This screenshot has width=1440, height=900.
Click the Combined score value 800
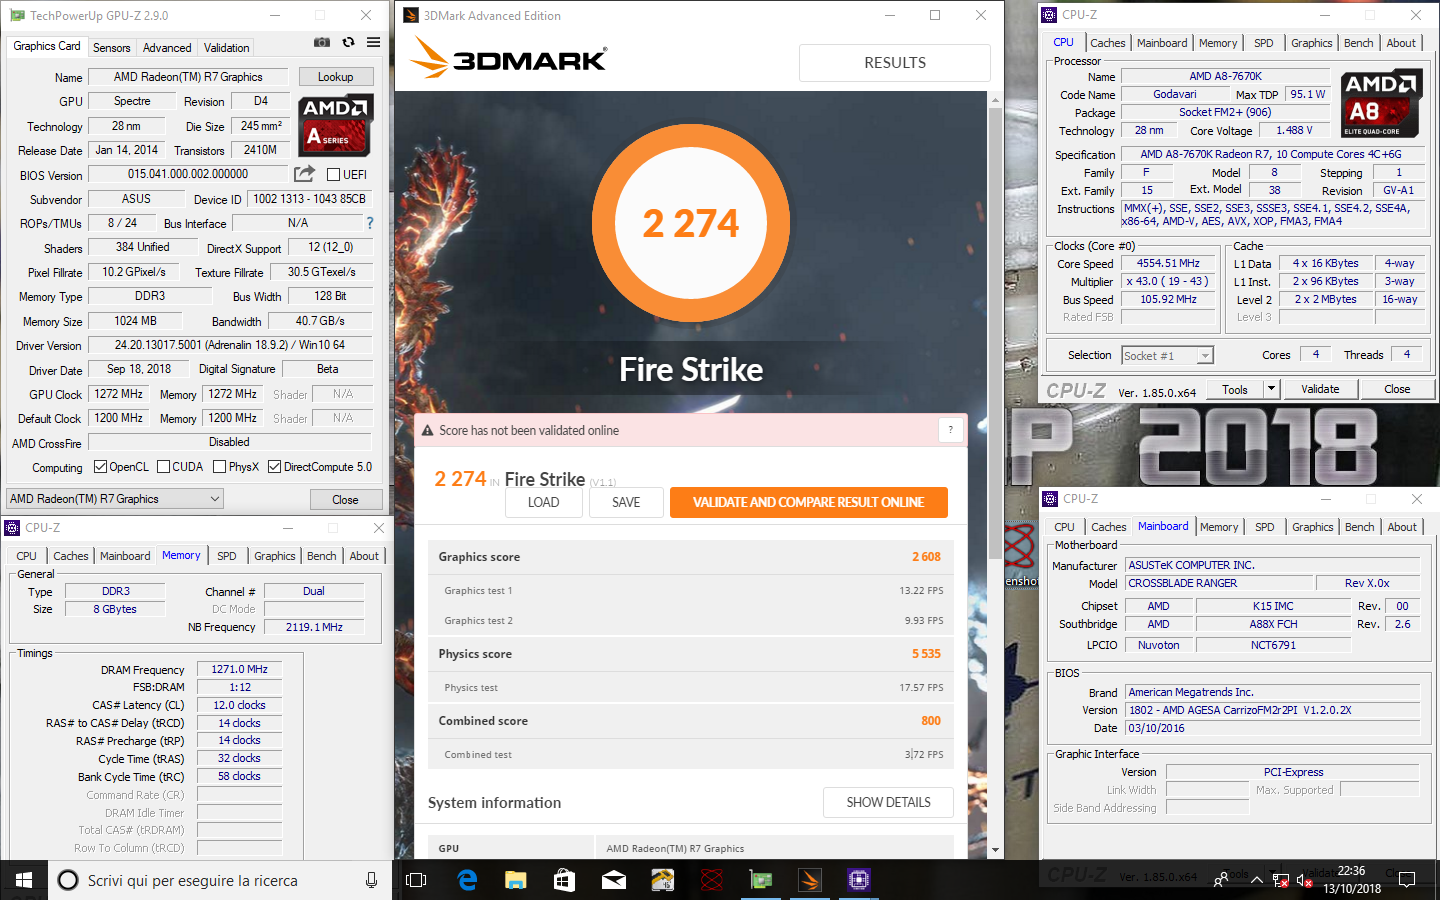[931, 721]
